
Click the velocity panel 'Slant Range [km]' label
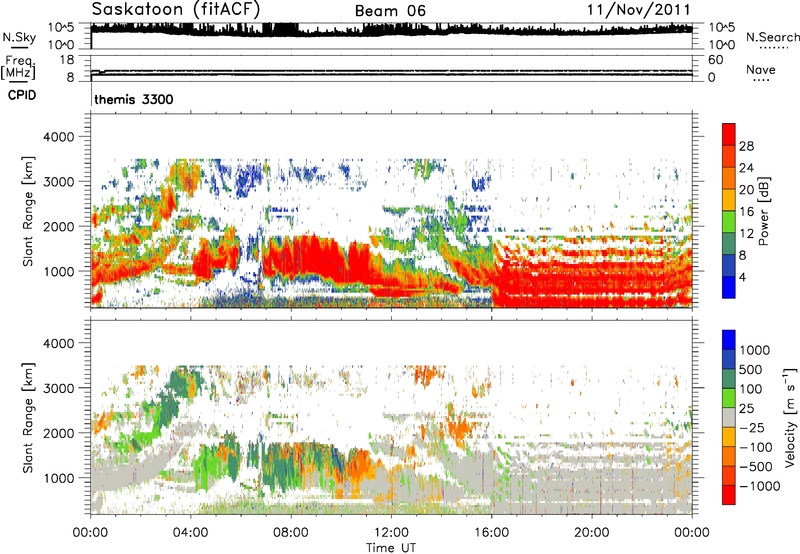pyautogui.click(x=28, y=418)
